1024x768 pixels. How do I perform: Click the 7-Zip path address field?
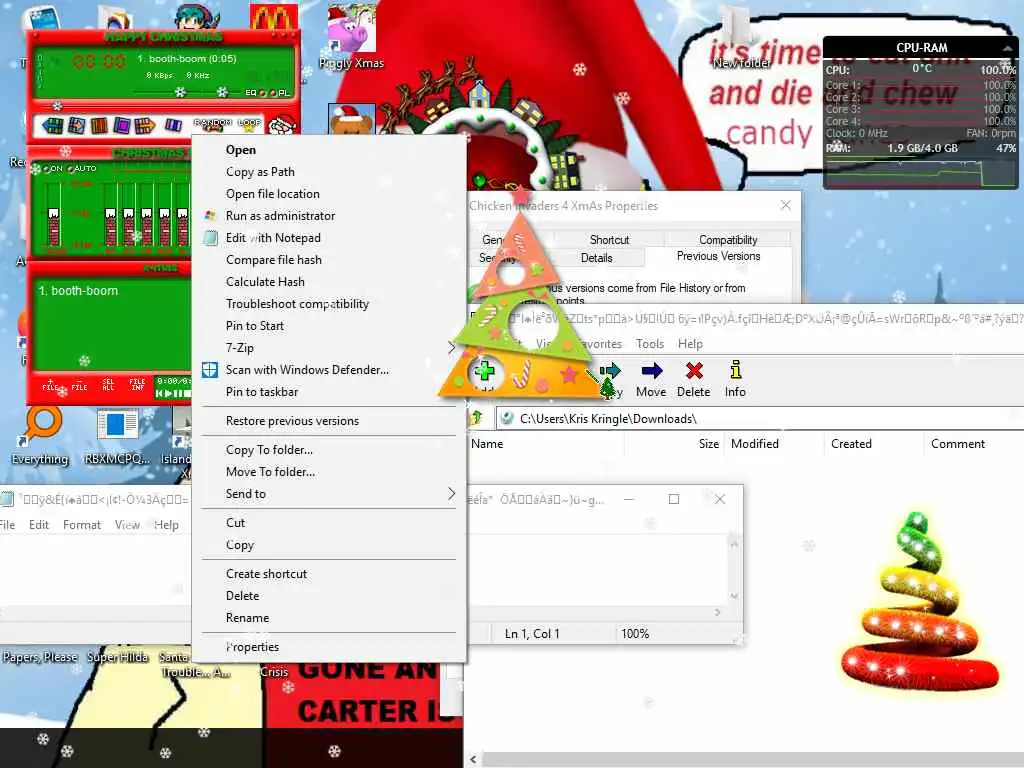[x=760, y=419]
